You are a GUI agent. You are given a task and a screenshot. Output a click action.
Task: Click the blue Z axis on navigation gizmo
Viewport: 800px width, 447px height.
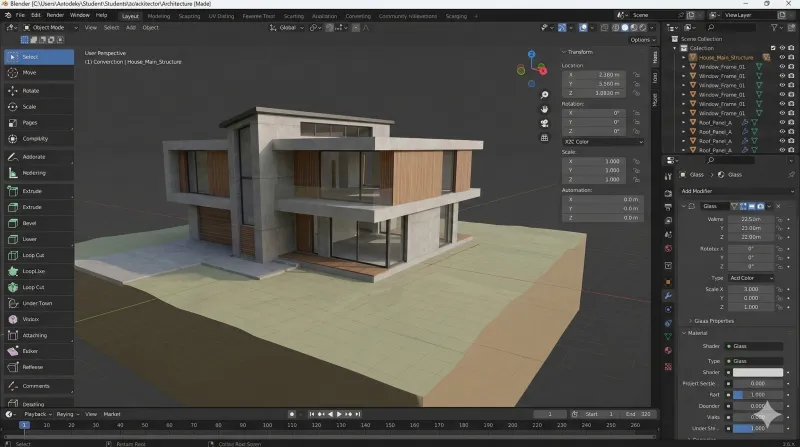[x=531, y=54]
